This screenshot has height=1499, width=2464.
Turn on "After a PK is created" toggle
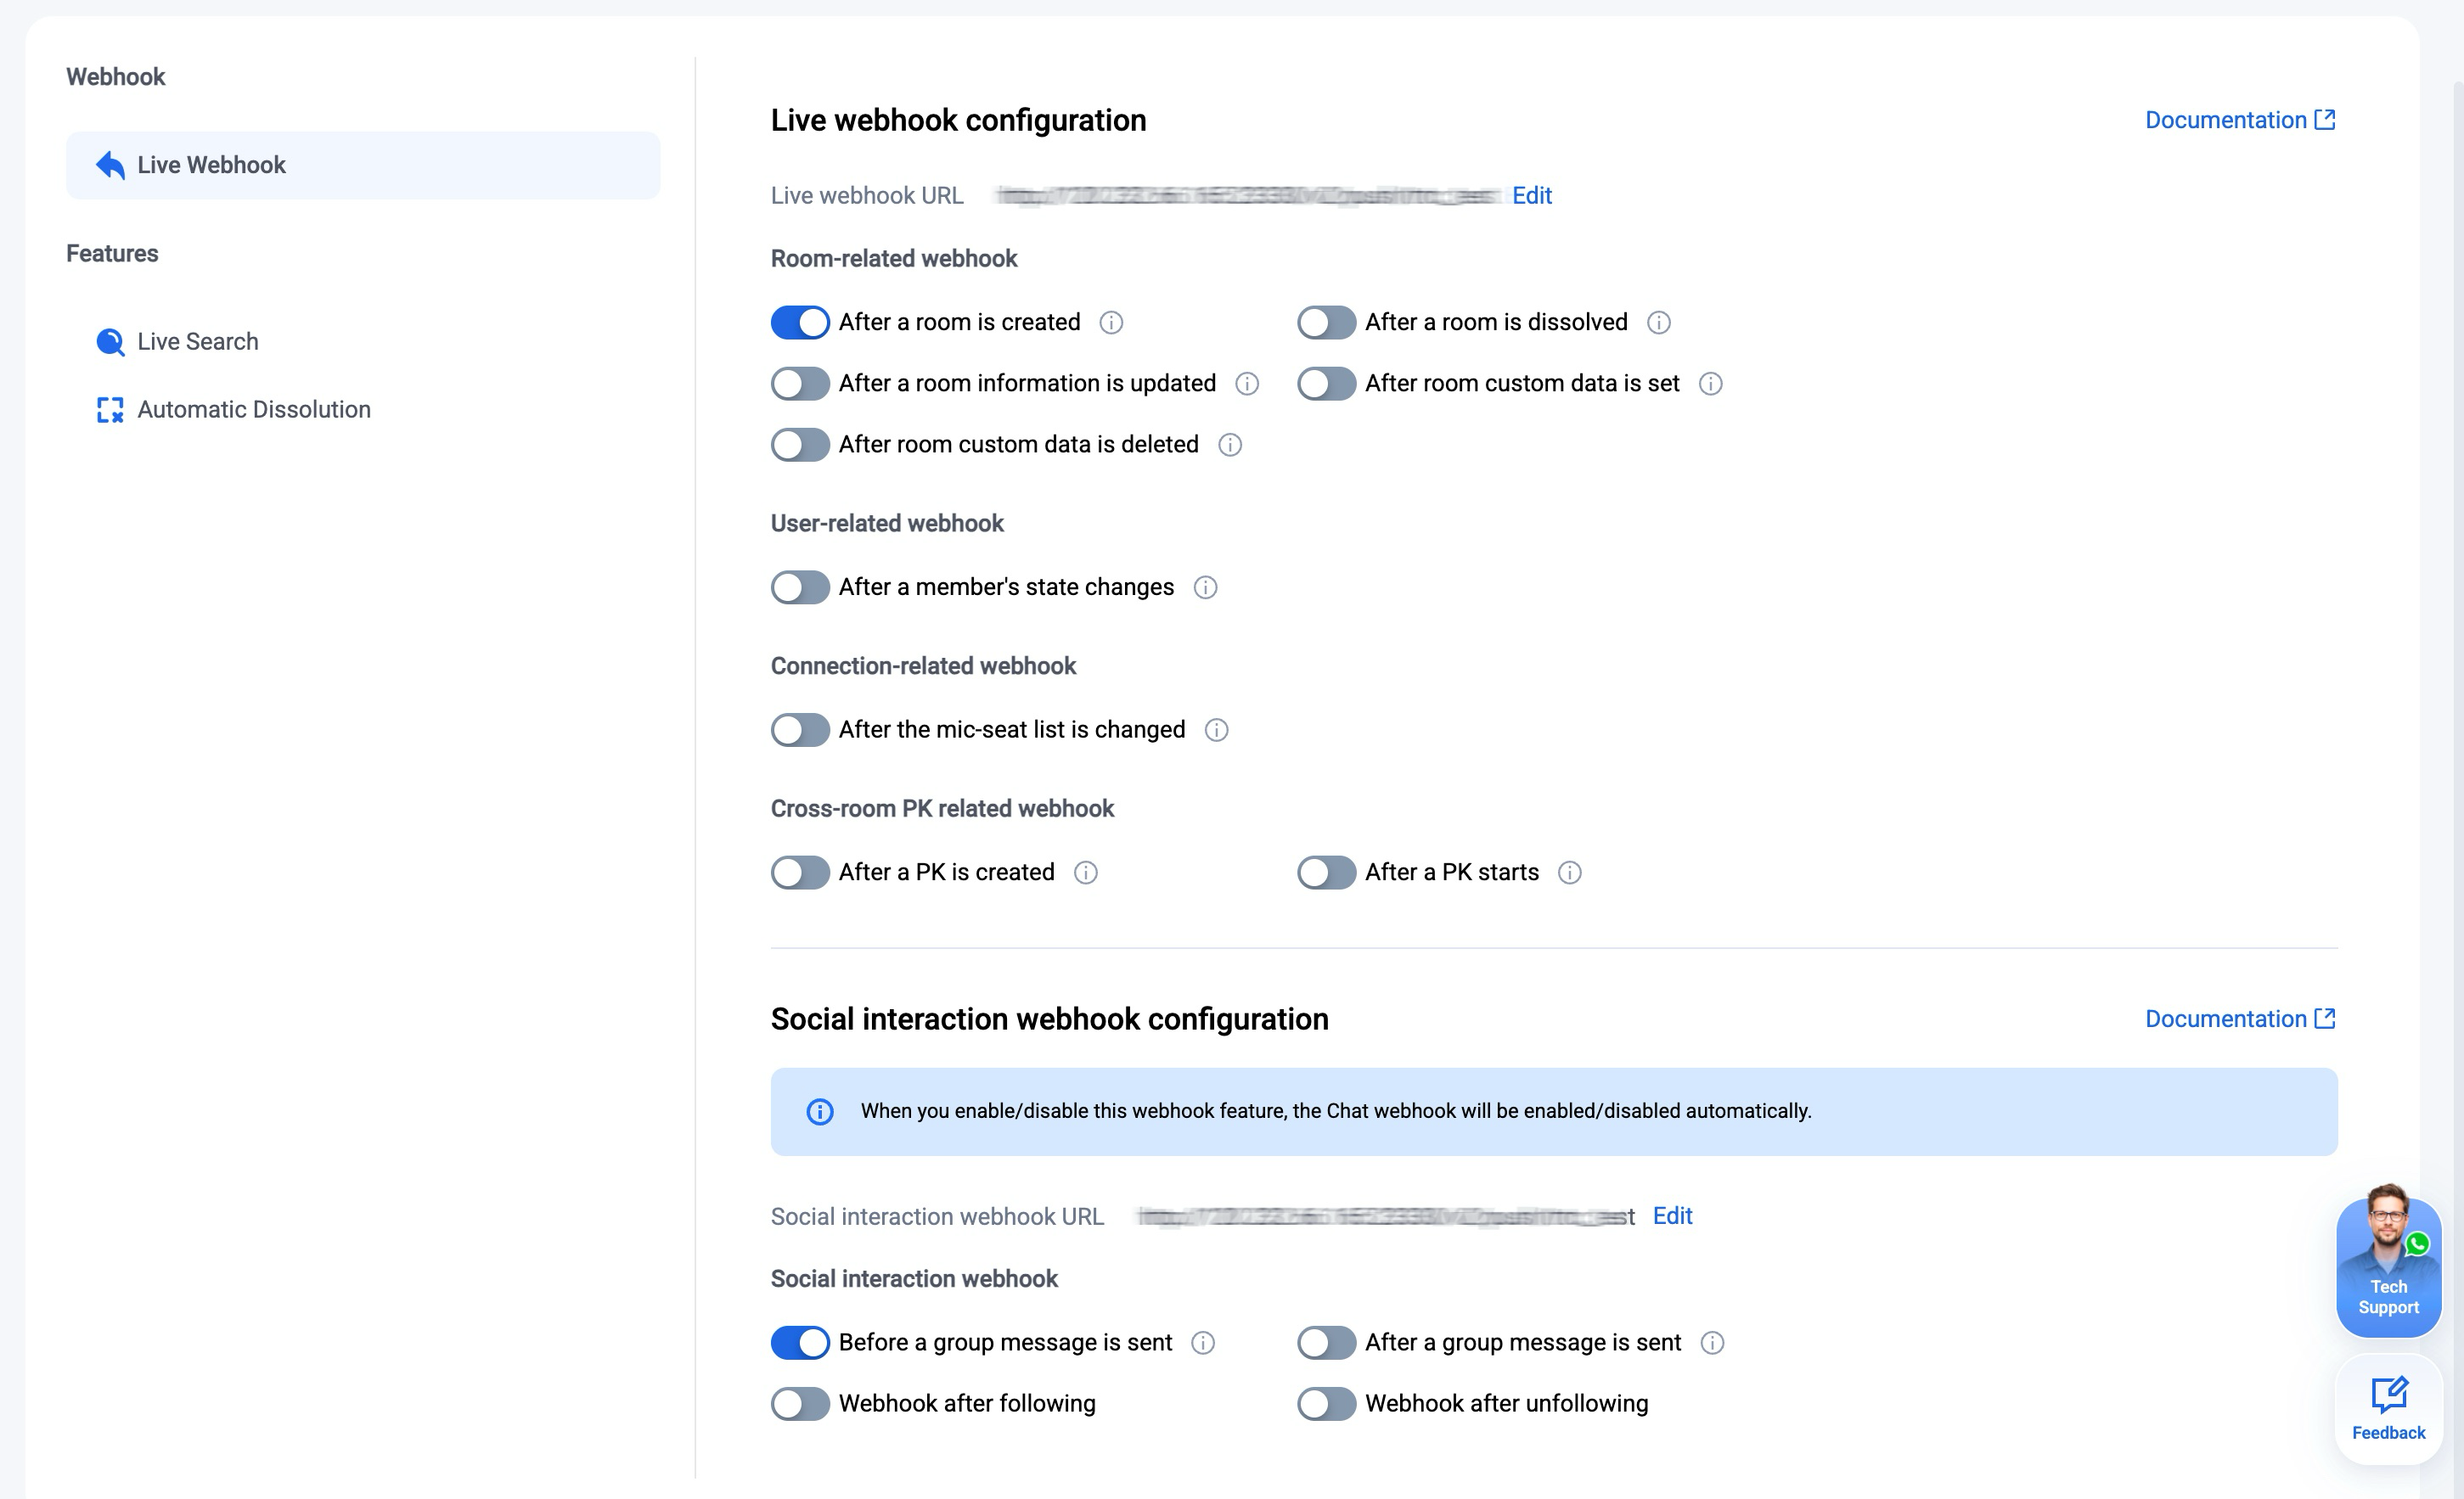800,873
